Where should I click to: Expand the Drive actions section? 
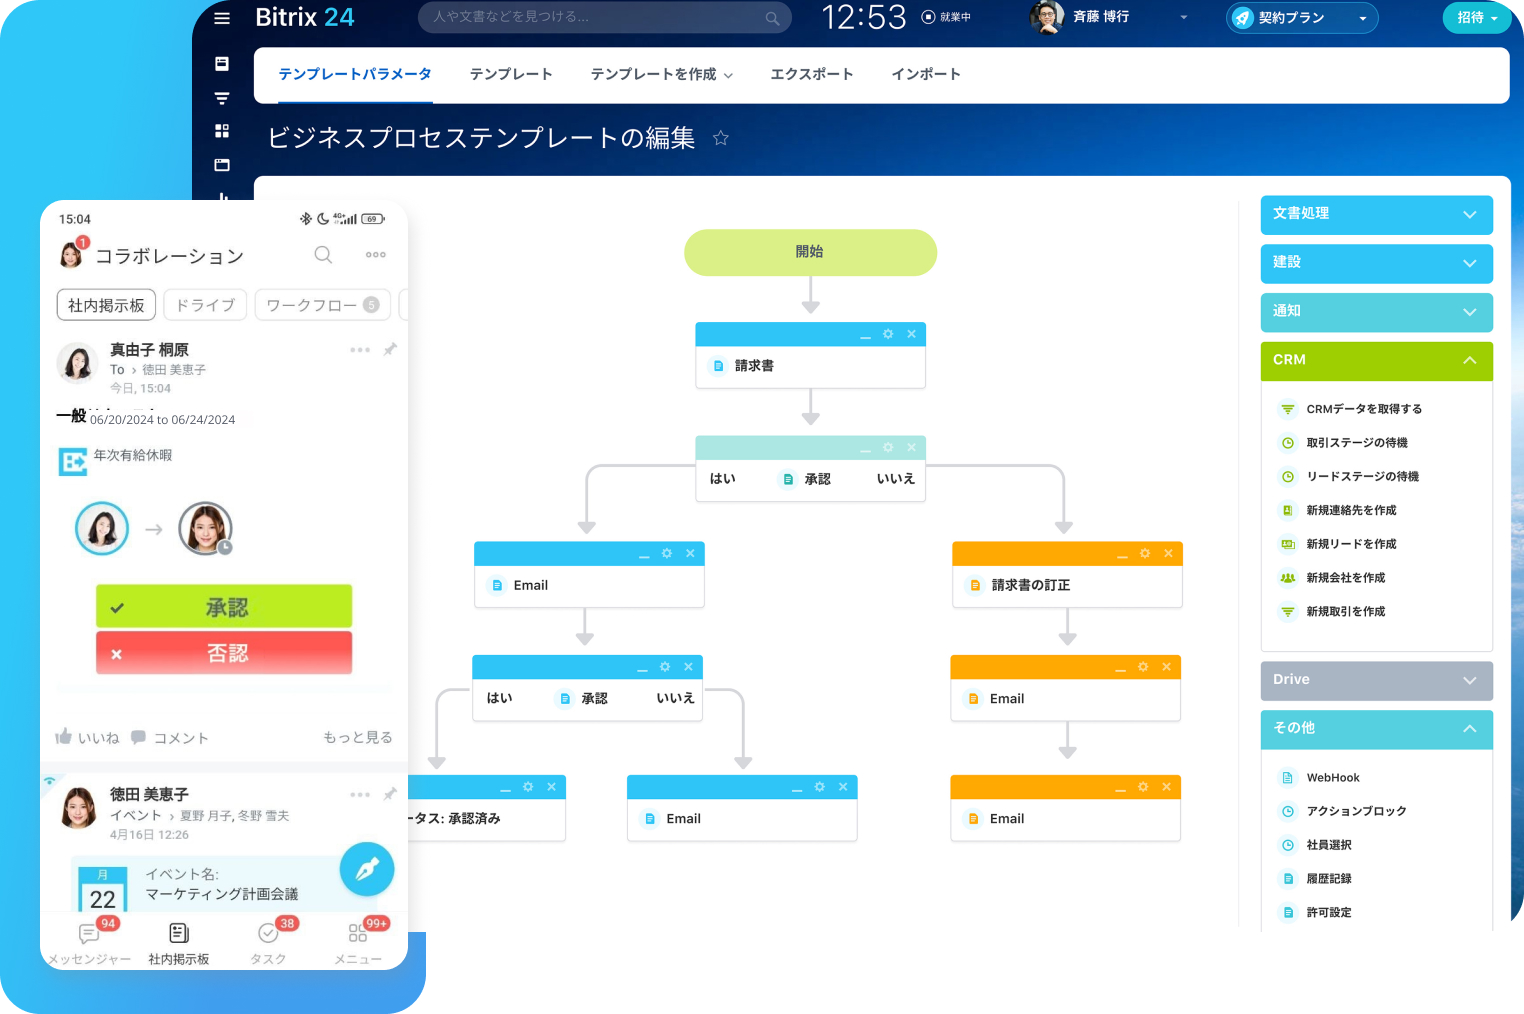coord(1377,680)
